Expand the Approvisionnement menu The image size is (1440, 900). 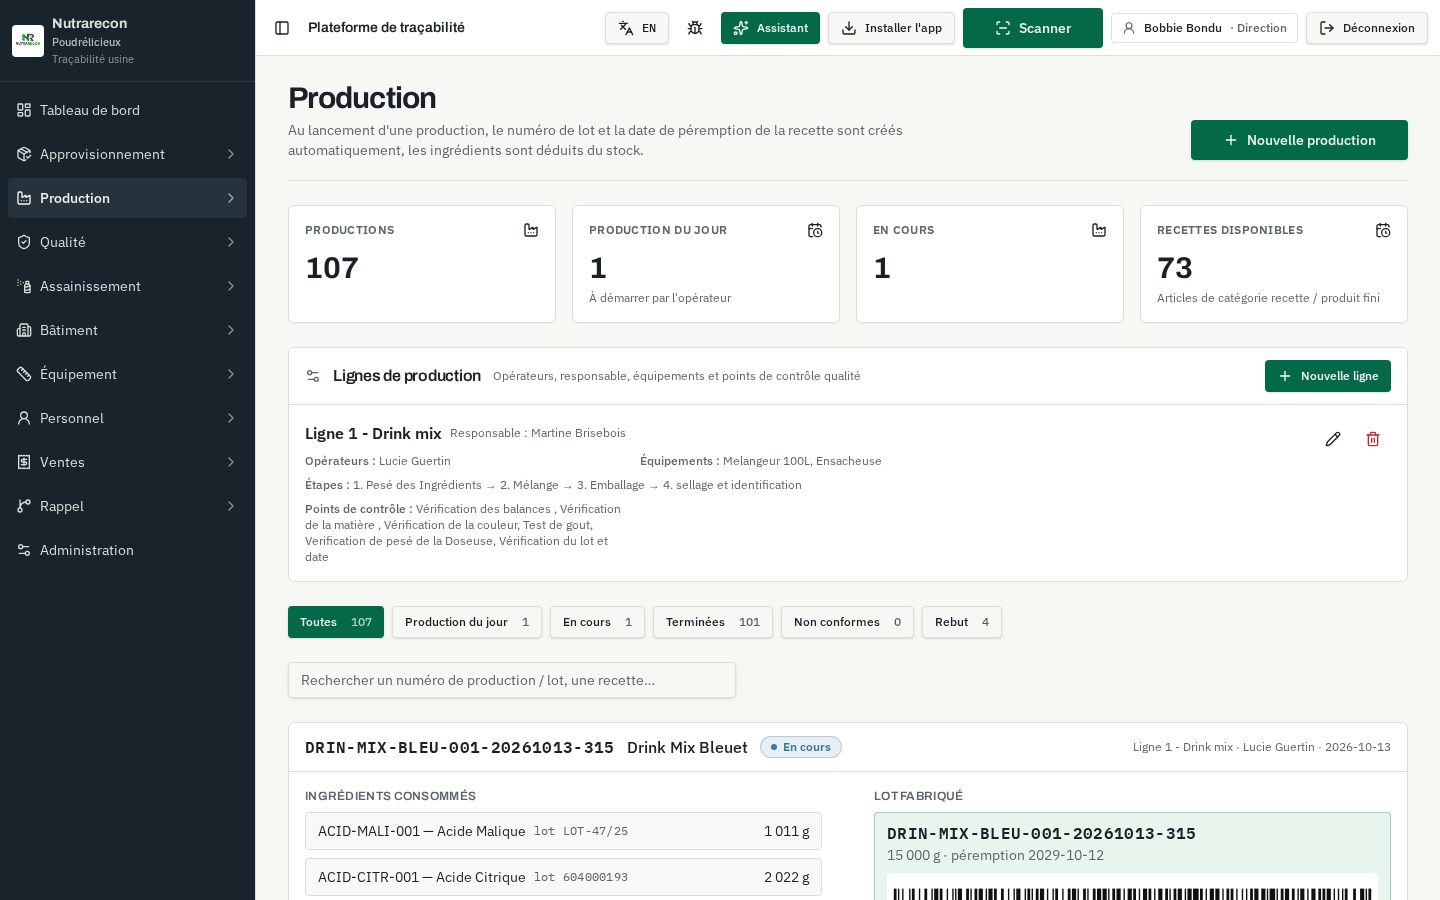(x=127, y=154)
